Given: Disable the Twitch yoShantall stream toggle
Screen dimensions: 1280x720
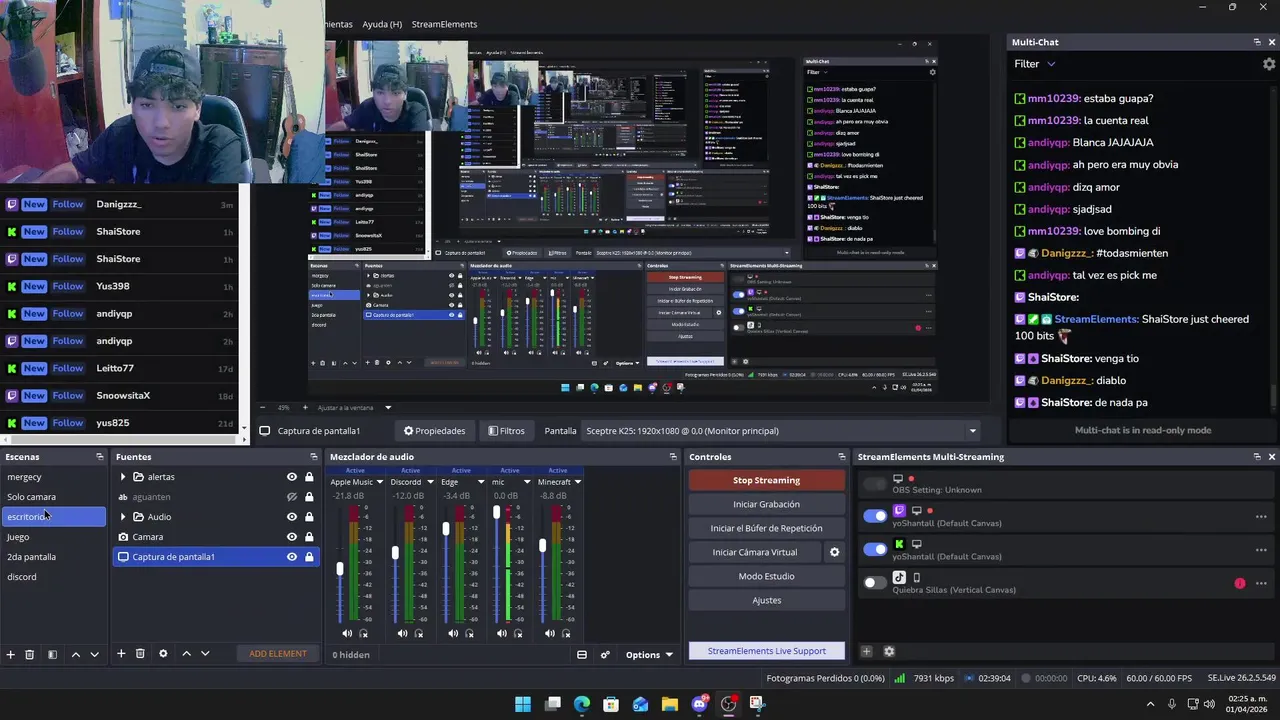Looking at the screenshot, I should [875, 516].
